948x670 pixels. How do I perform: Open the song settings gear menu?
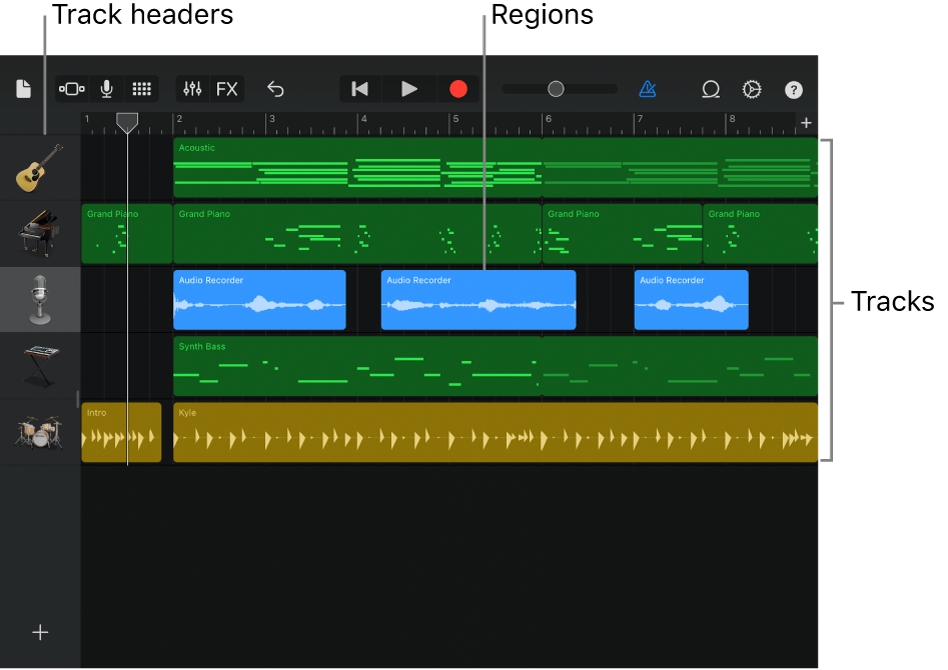pyautogui.click(x=752, y=89)
